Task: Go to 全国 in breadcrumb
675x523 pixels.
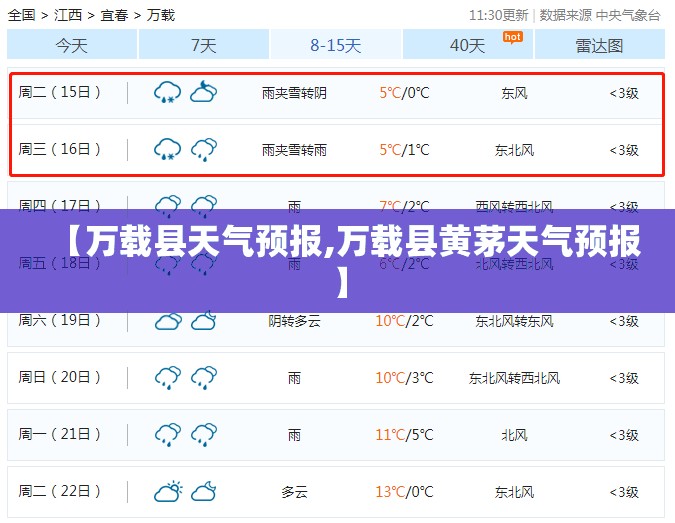Action: 22,15
